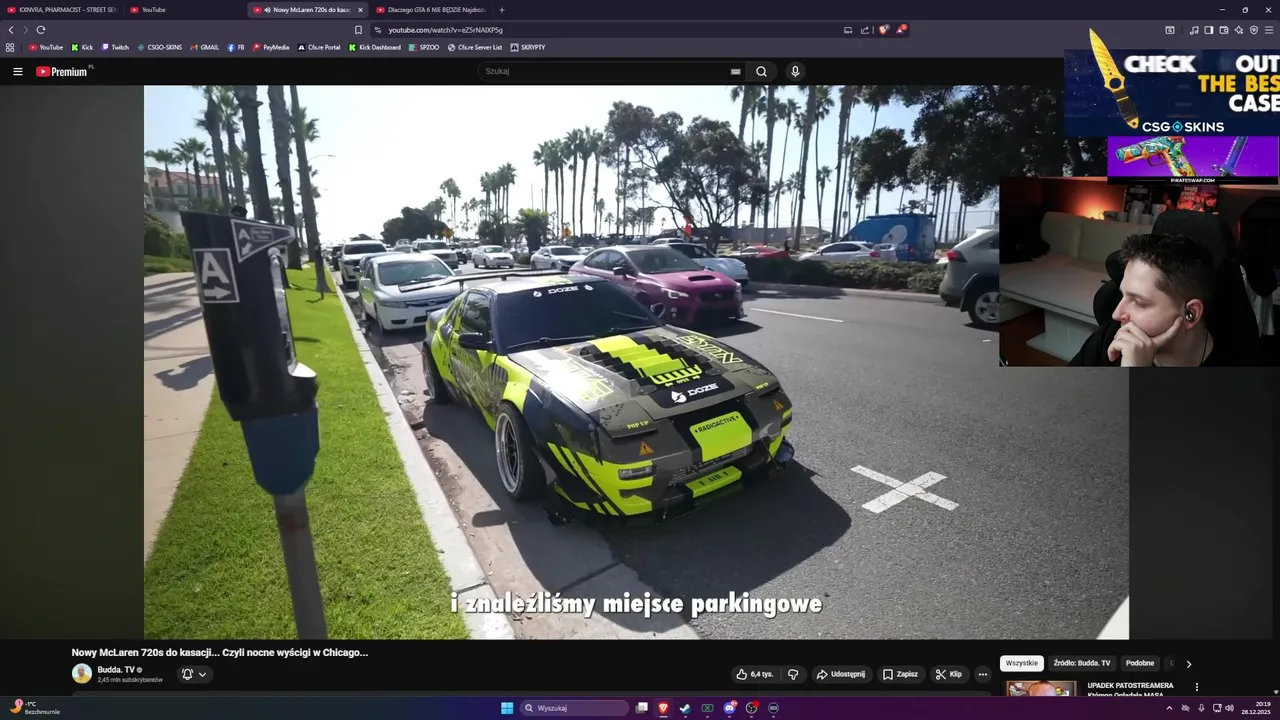Open YouTube bookmark
The height and width of the screenshot is (720, 1280).
46,47
